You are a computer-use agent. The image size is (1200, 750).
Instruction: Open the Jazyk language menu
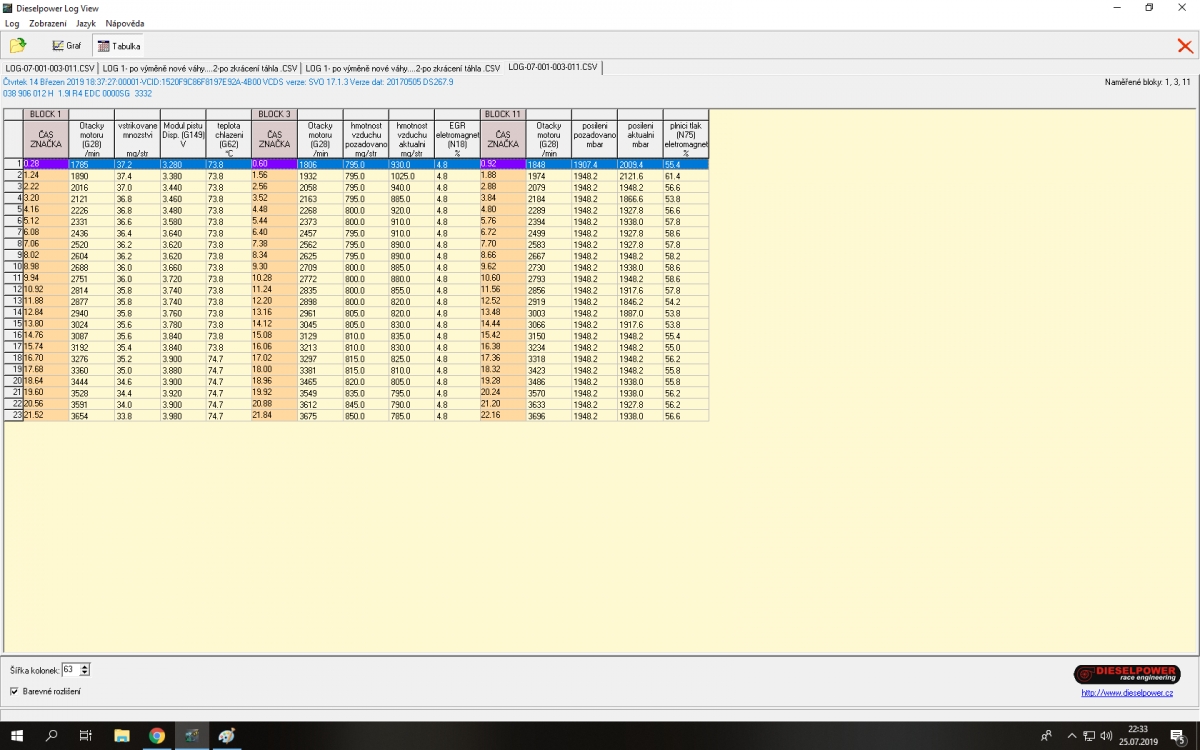[x=86, y=22]
